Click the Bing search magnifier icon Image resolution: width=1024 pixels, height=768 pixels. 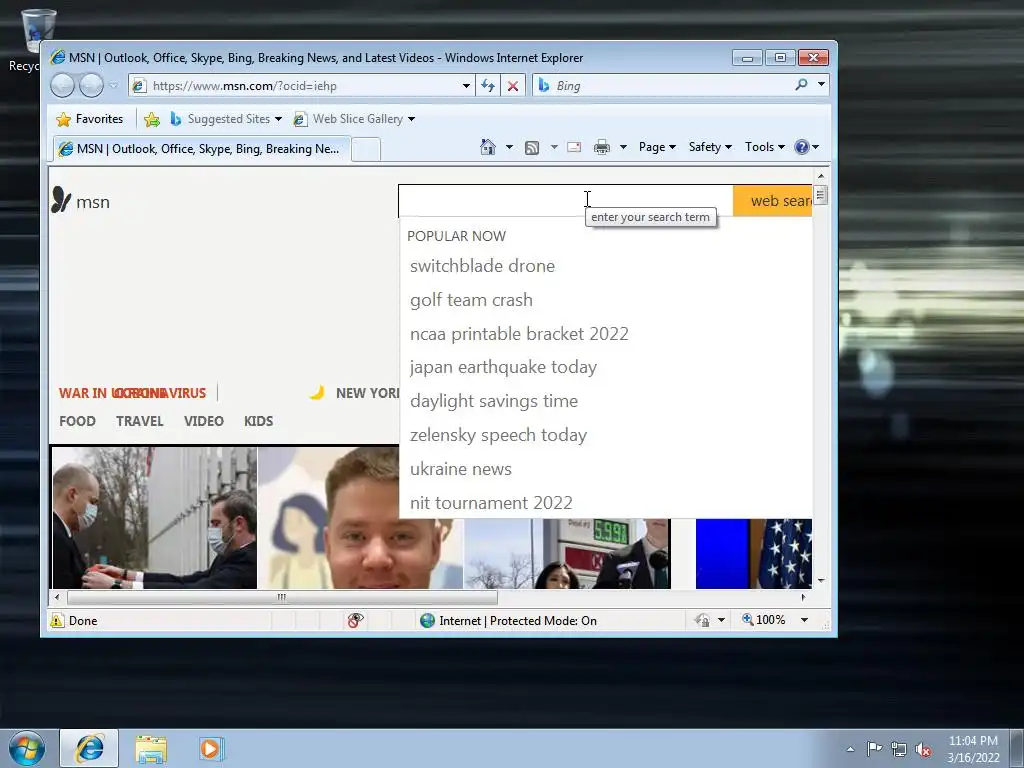tap(801, 85)
